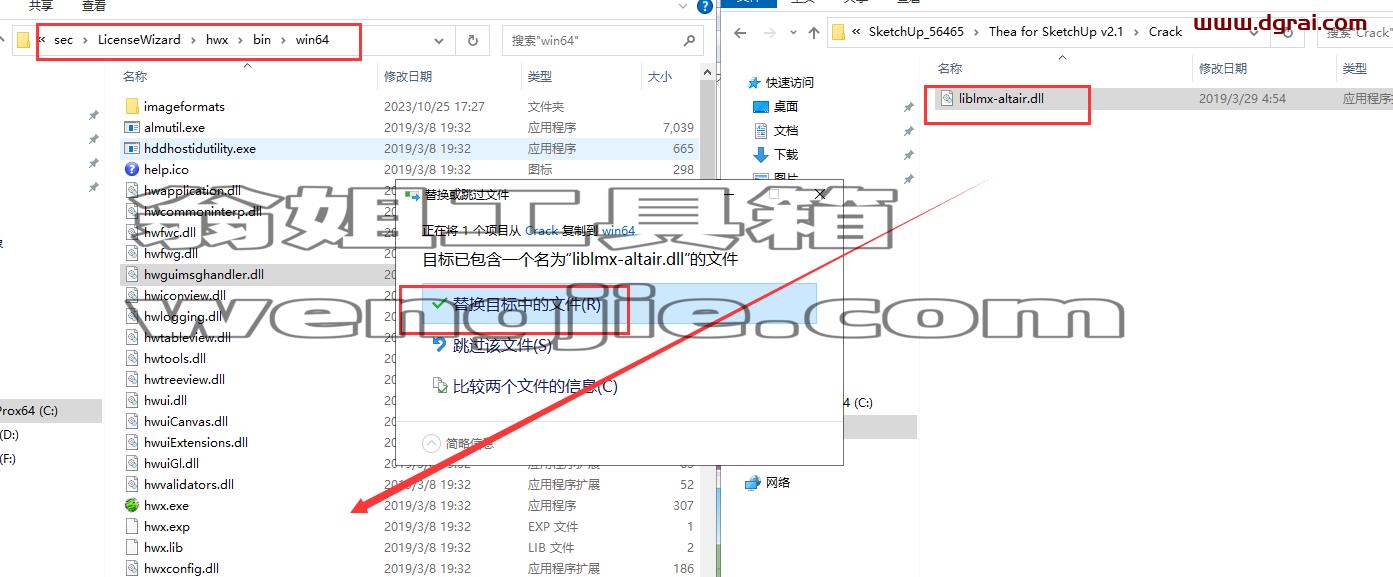Image resolution: width=1393 pixels, height=577 pixels.
Task: Sort right window by 修改日期 column
Action: [1223, 68]
